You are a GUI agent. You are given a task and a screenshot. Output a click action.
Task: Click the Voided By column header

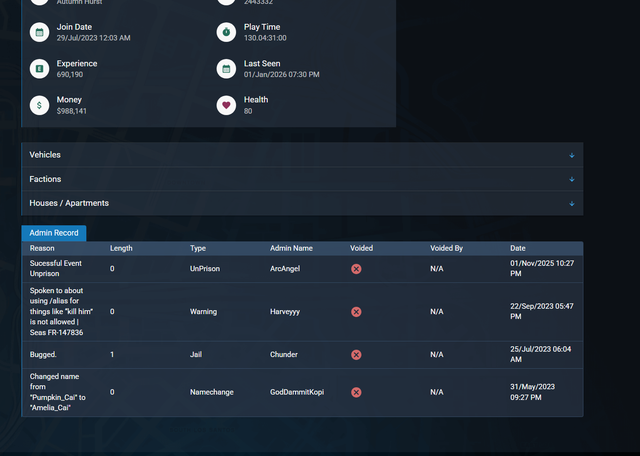click(x=447, y=248)
